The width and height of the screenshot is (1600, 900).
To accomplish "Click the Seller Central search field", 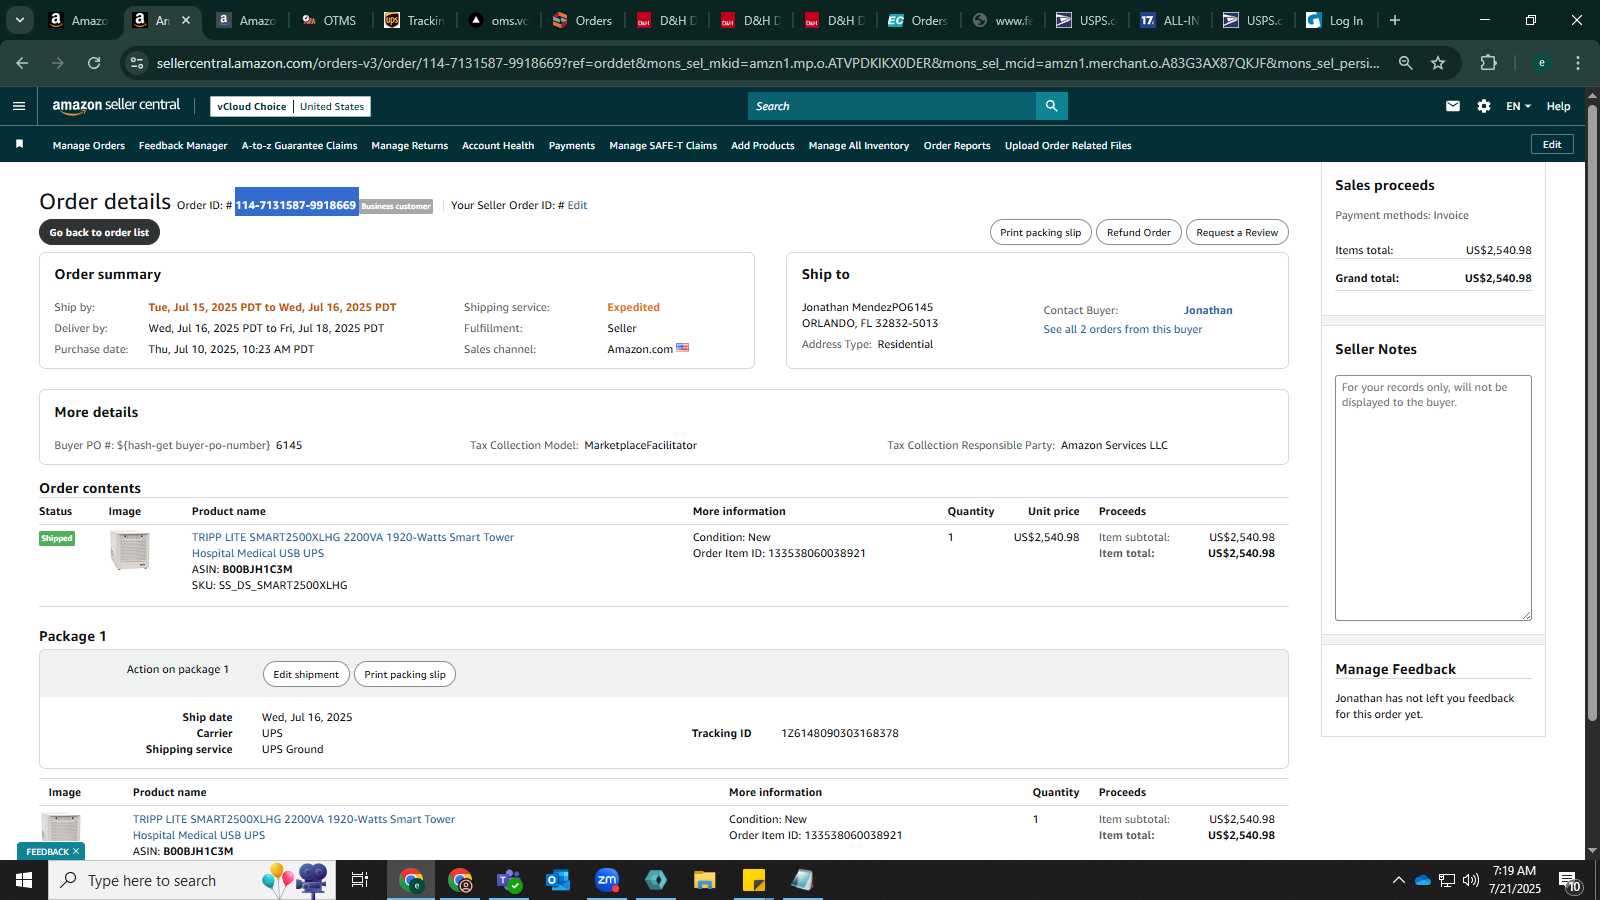I will pos(892,106).
